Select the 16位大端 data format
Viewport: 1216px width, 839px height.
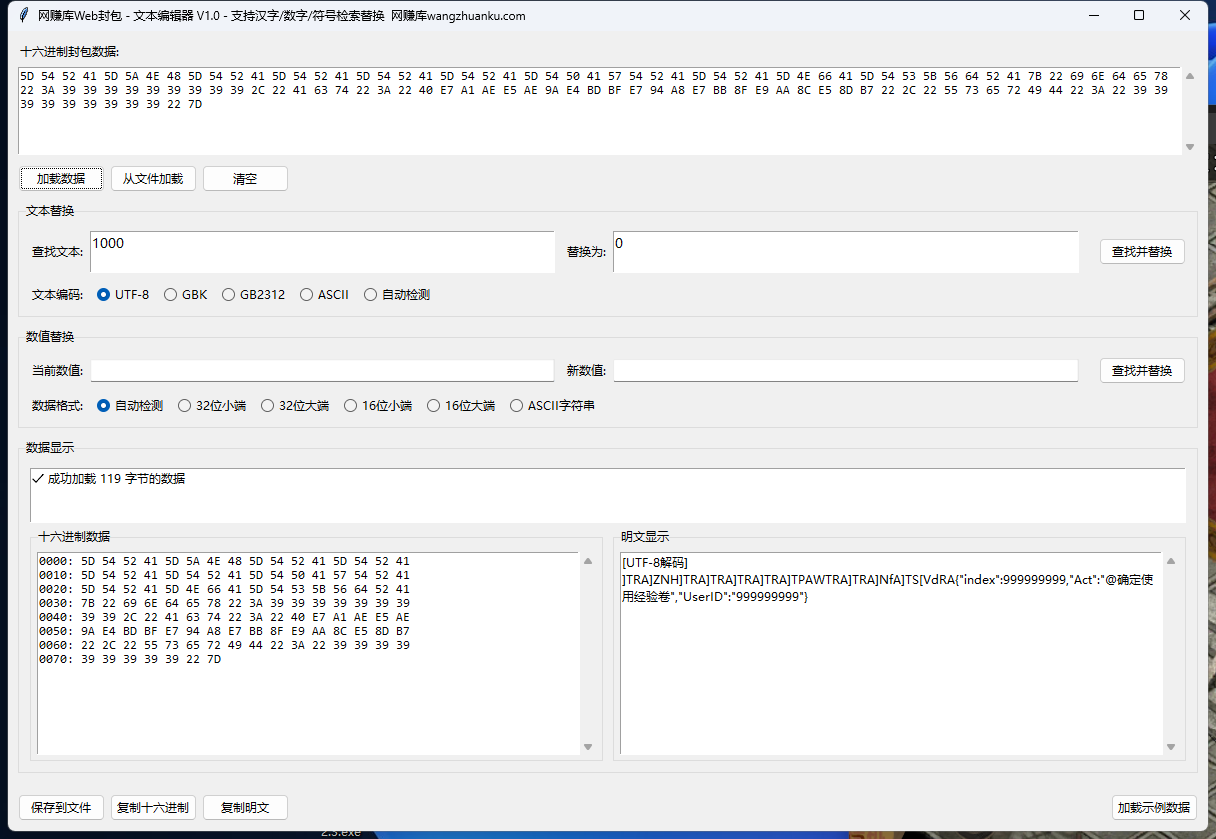point(434,406)
